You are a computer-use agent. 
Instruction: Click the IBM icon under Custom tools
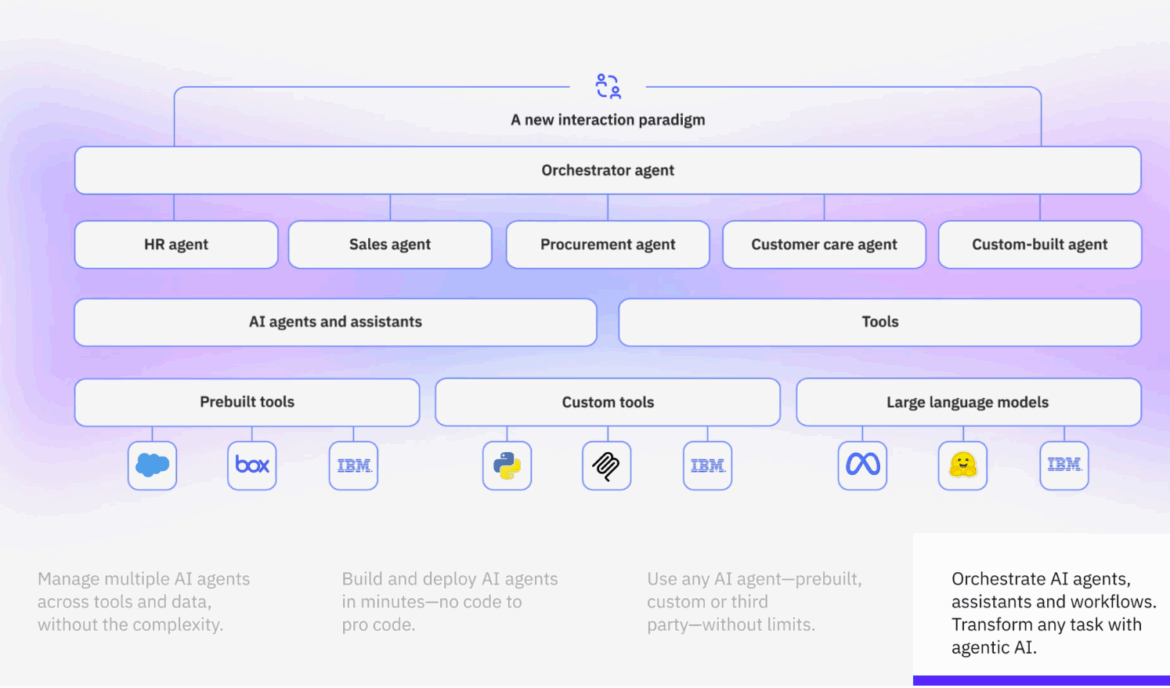click(x=708, y=465)
